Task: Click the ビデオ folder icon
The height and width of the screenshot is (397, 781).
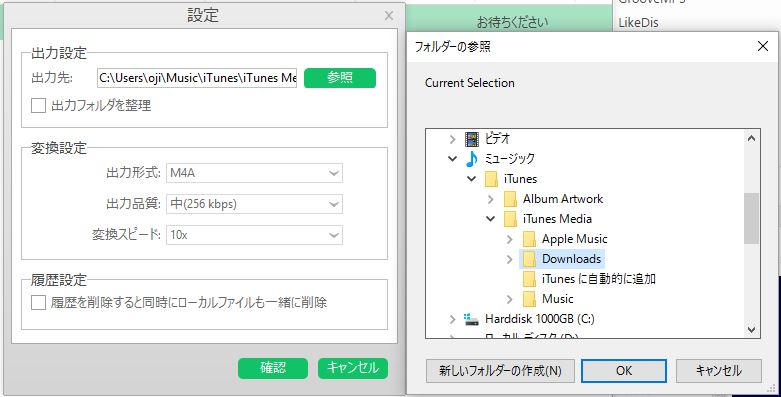Action: point(471,138)
